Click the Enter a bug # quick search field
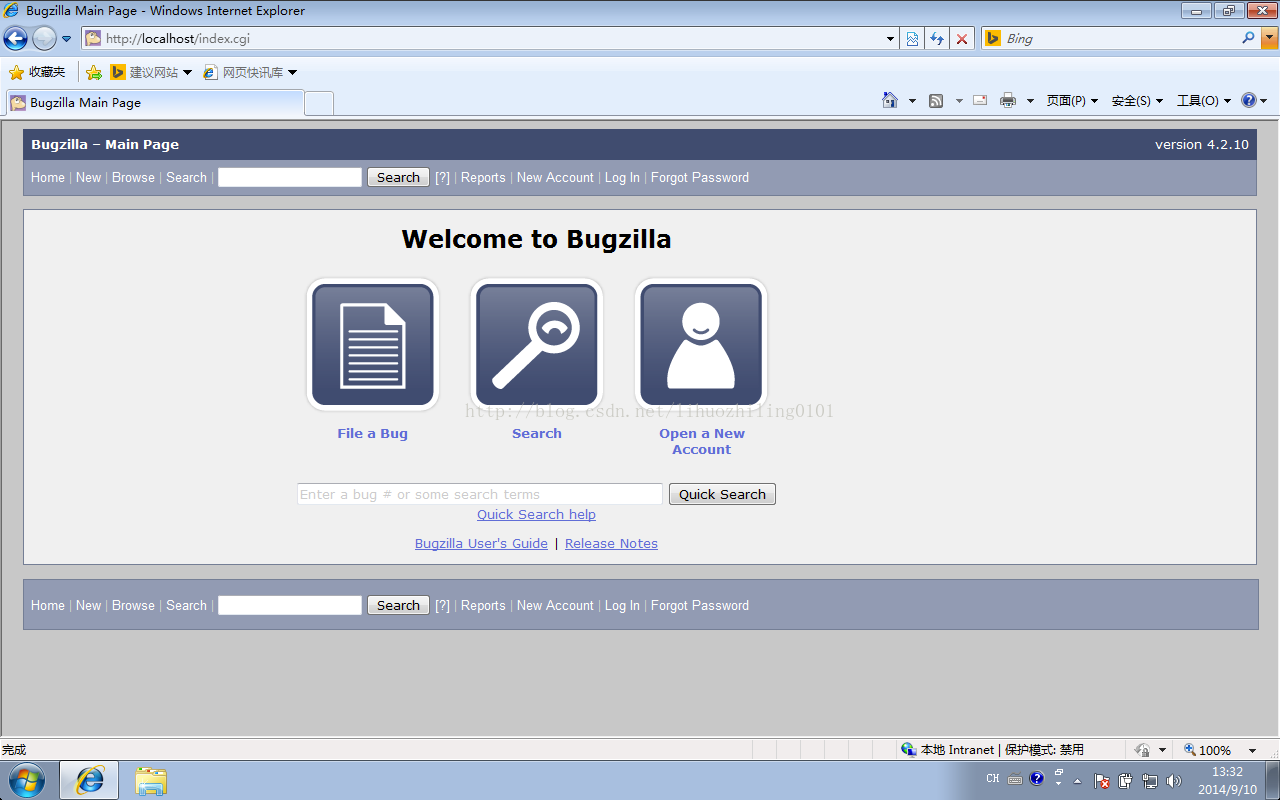The height and width of the screenshot is (800, 1280). coord(480,494)
